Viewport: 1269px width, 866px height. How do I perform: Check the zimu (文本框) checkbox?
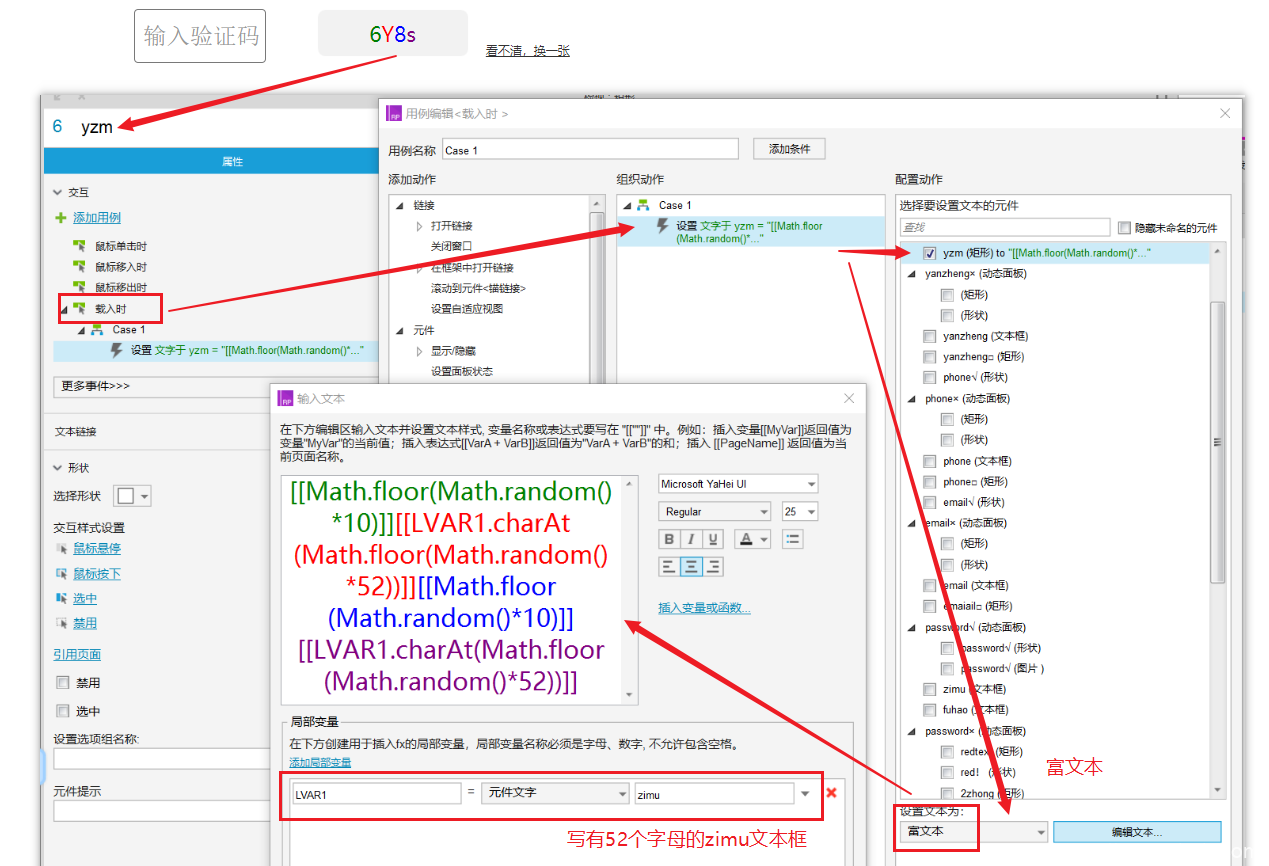[930, 690]
